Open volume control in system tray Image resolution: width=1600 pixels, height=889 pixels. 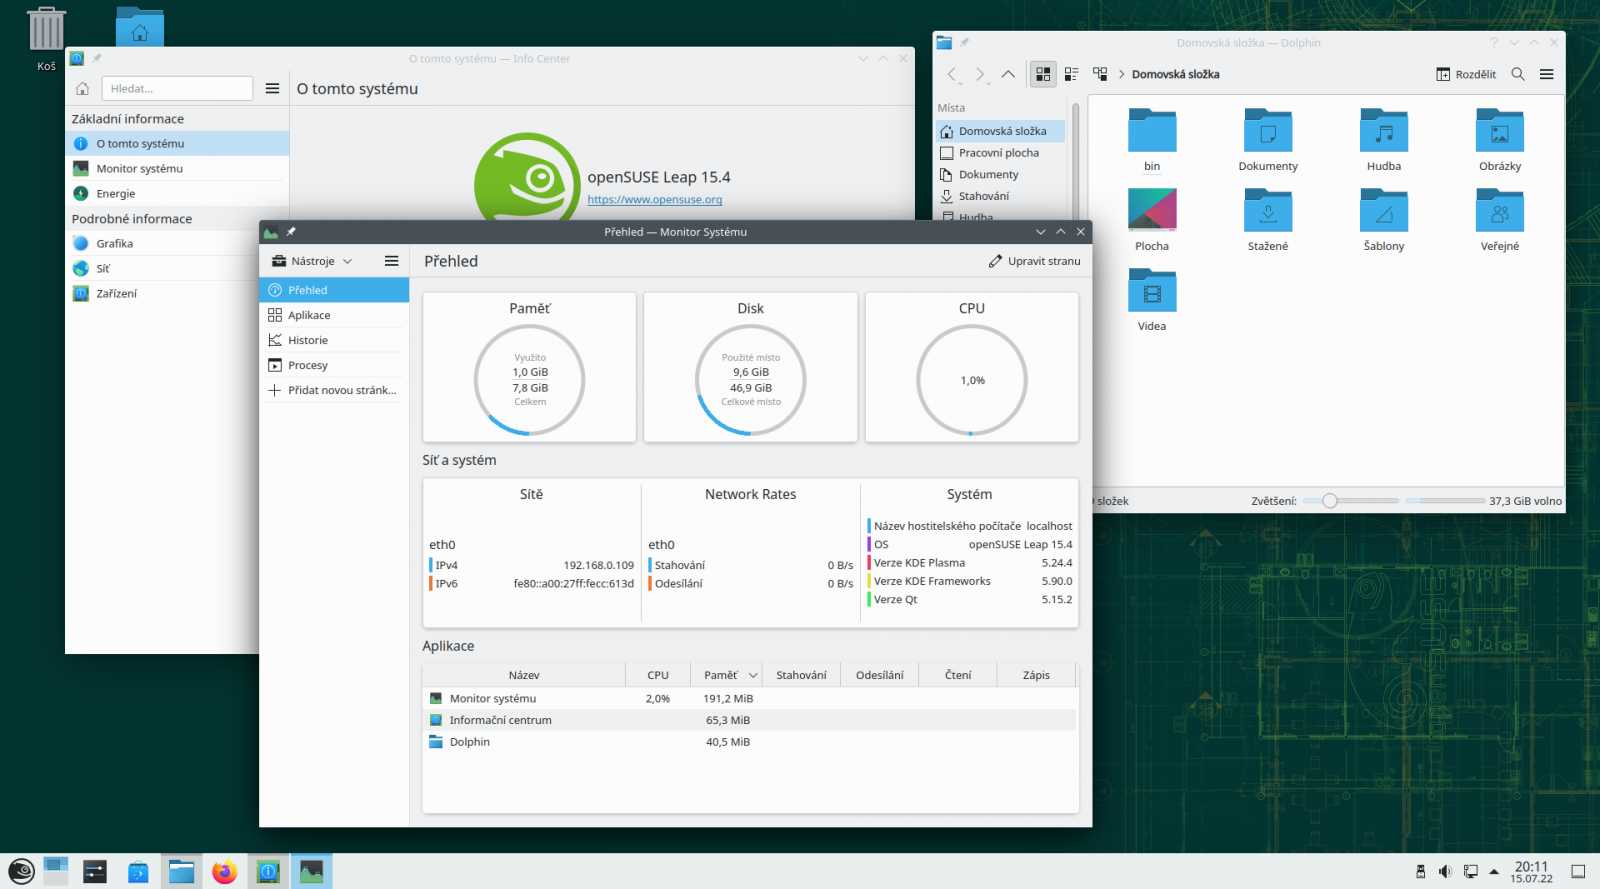[x=1445, y=872]
